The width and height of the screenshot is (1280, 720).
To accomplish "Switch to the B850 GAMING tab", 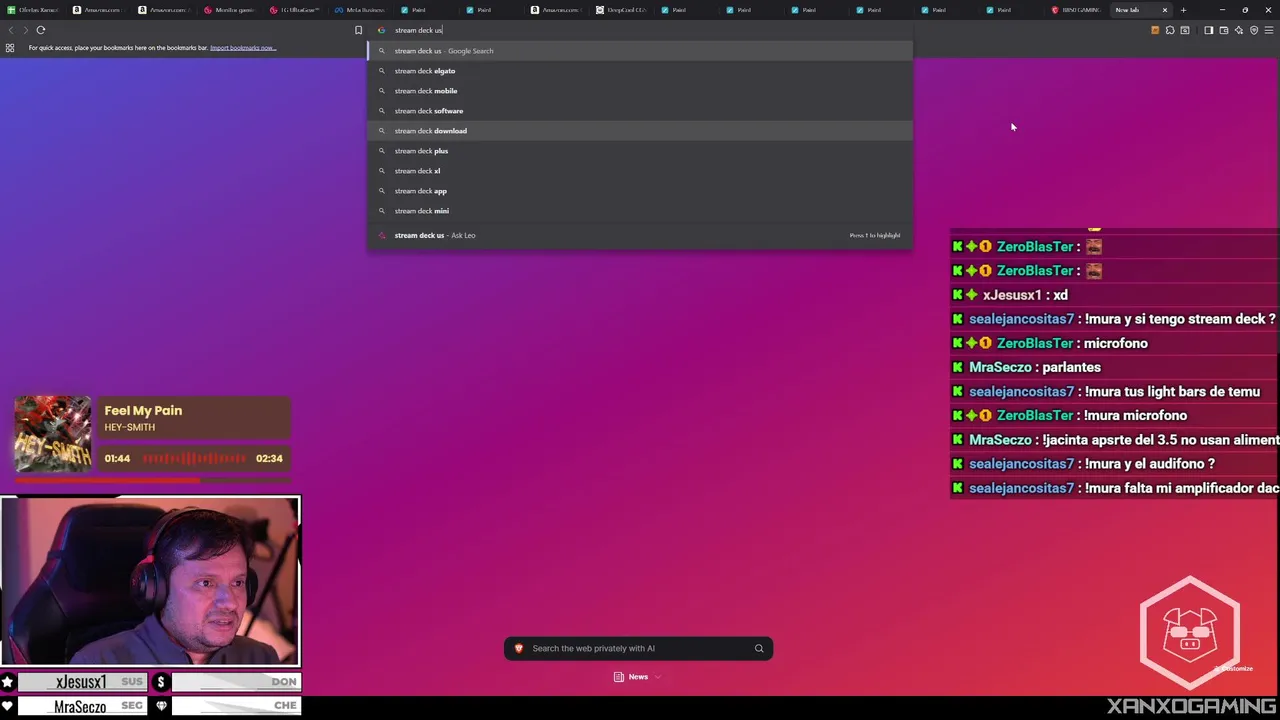I will (x=1076, y=10).
